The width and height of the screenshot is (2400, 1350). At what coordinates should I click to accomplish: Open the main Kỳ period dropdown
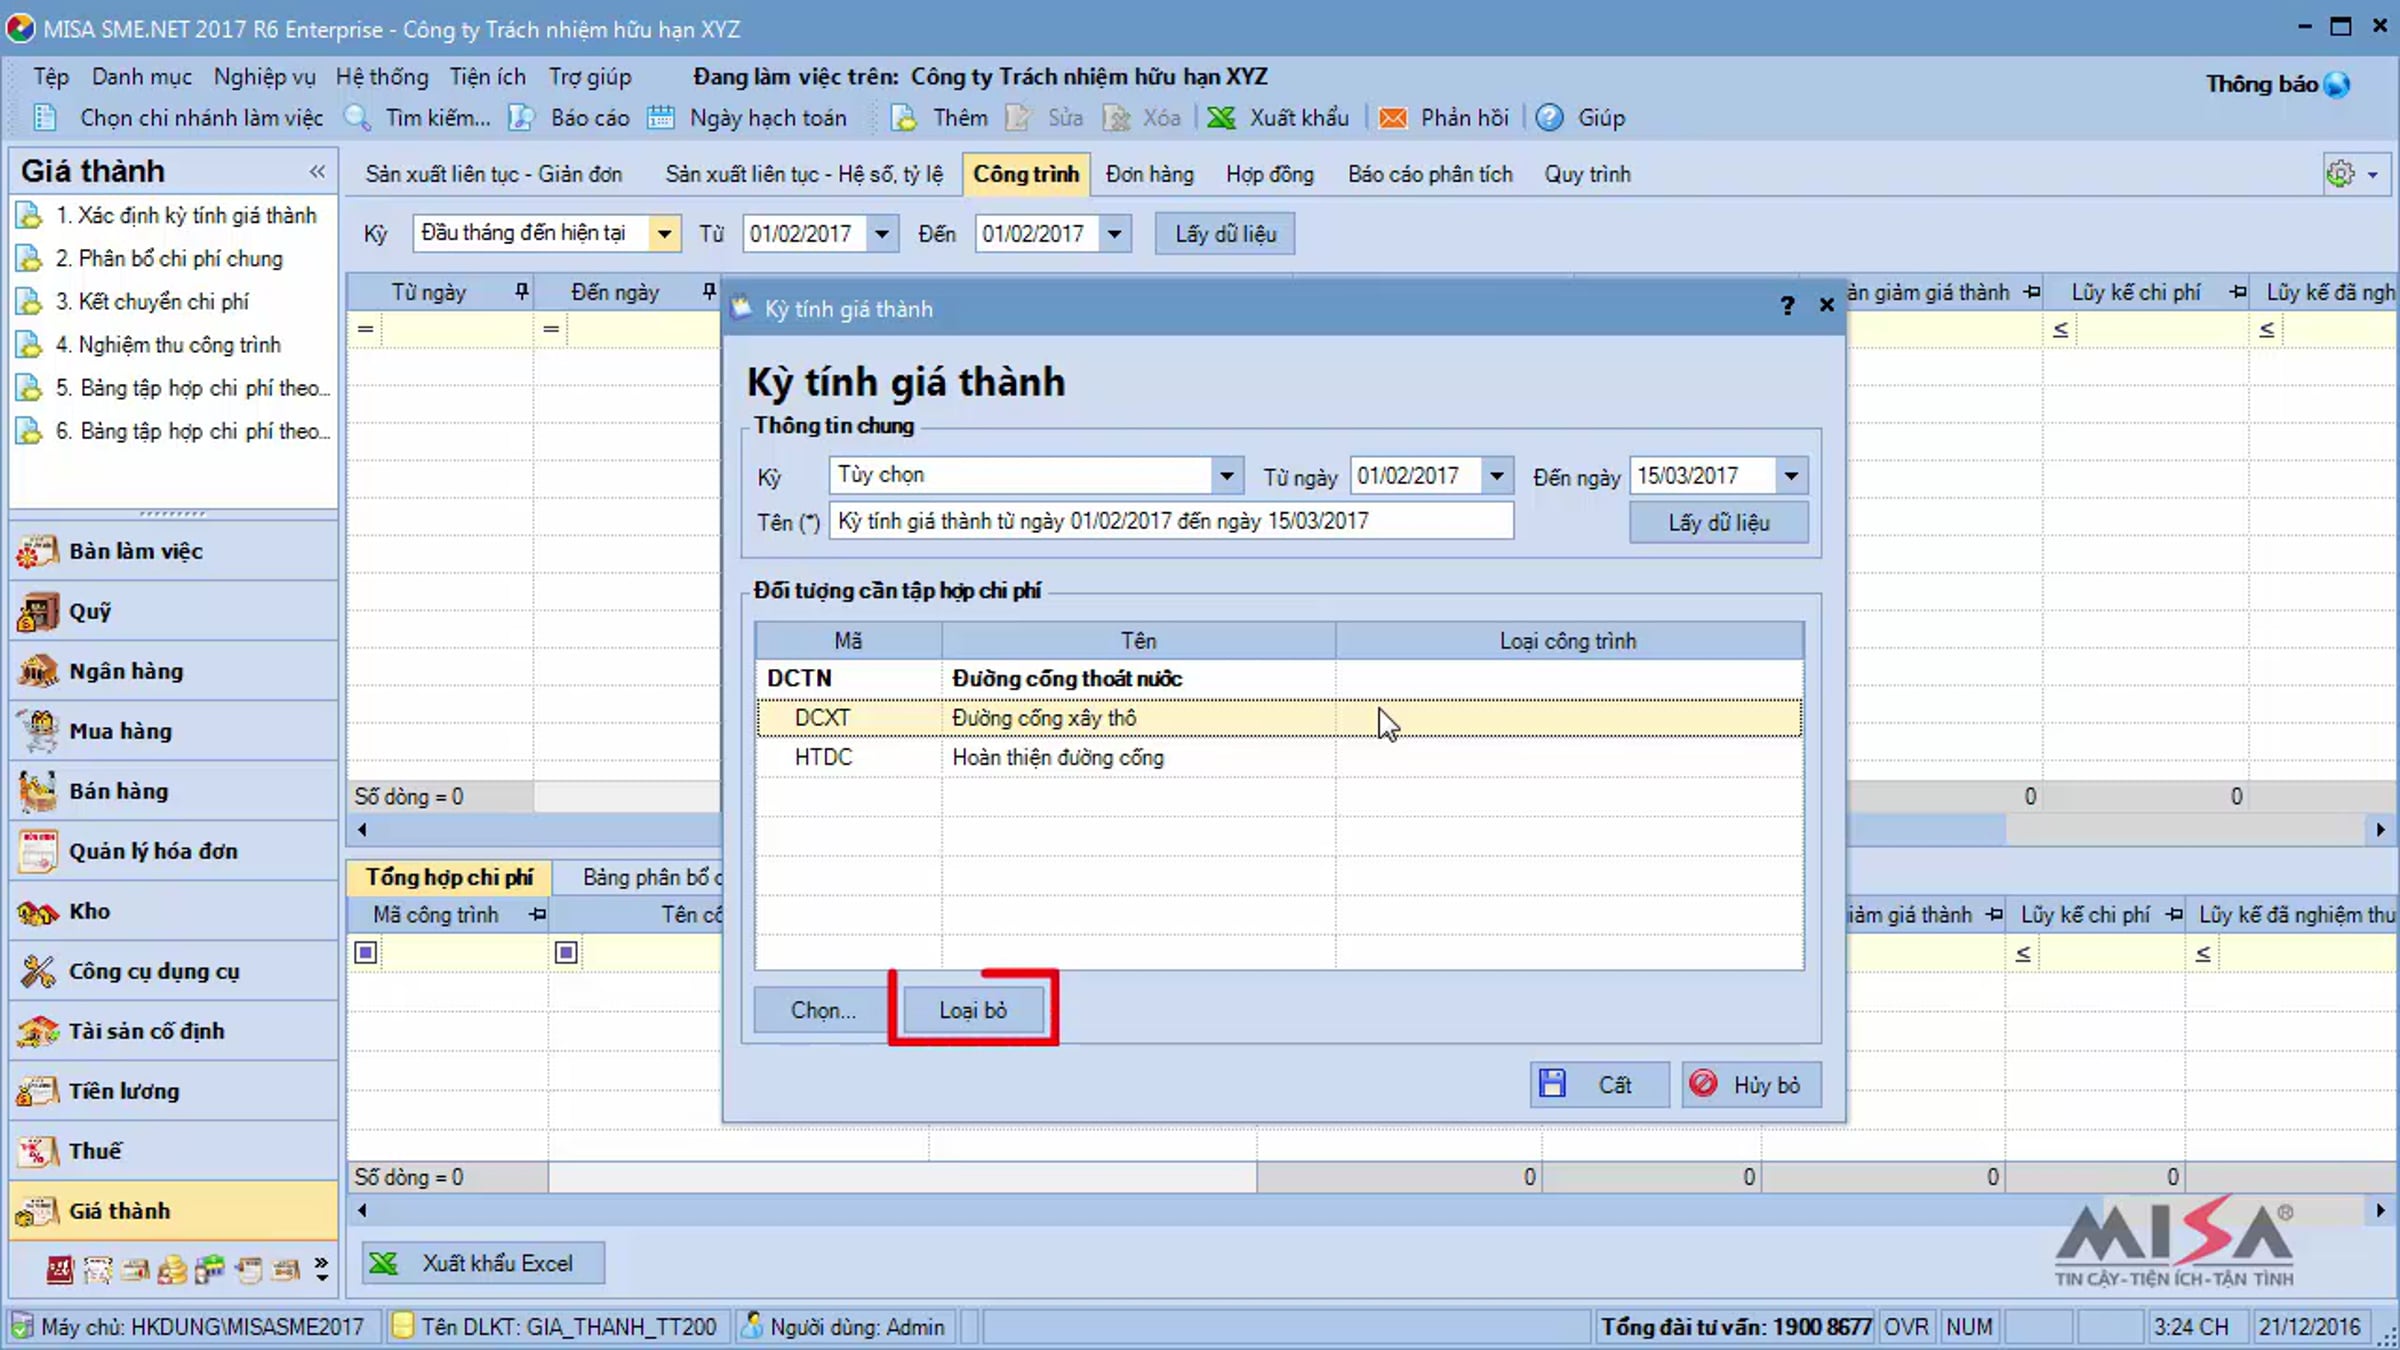tap(664, 234)
